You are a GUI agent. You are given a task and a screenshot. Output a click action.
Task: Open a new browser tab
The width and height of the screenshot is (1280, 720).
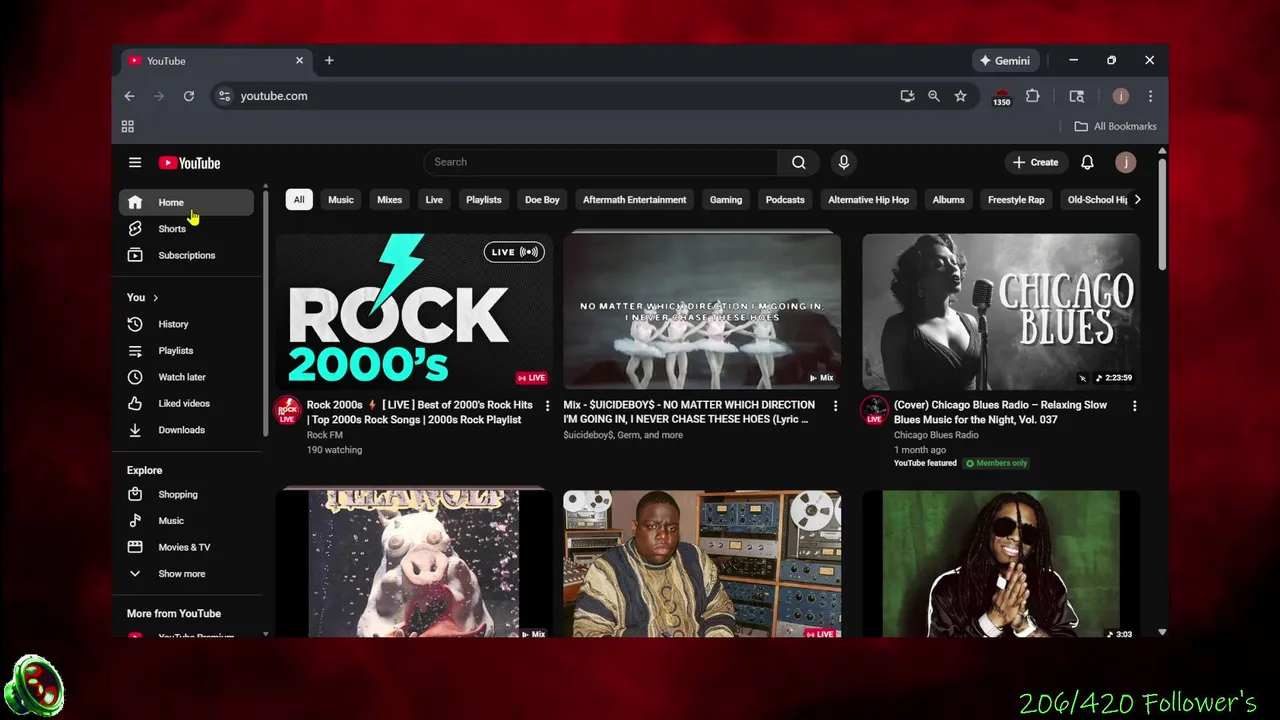tap(329, 60)
